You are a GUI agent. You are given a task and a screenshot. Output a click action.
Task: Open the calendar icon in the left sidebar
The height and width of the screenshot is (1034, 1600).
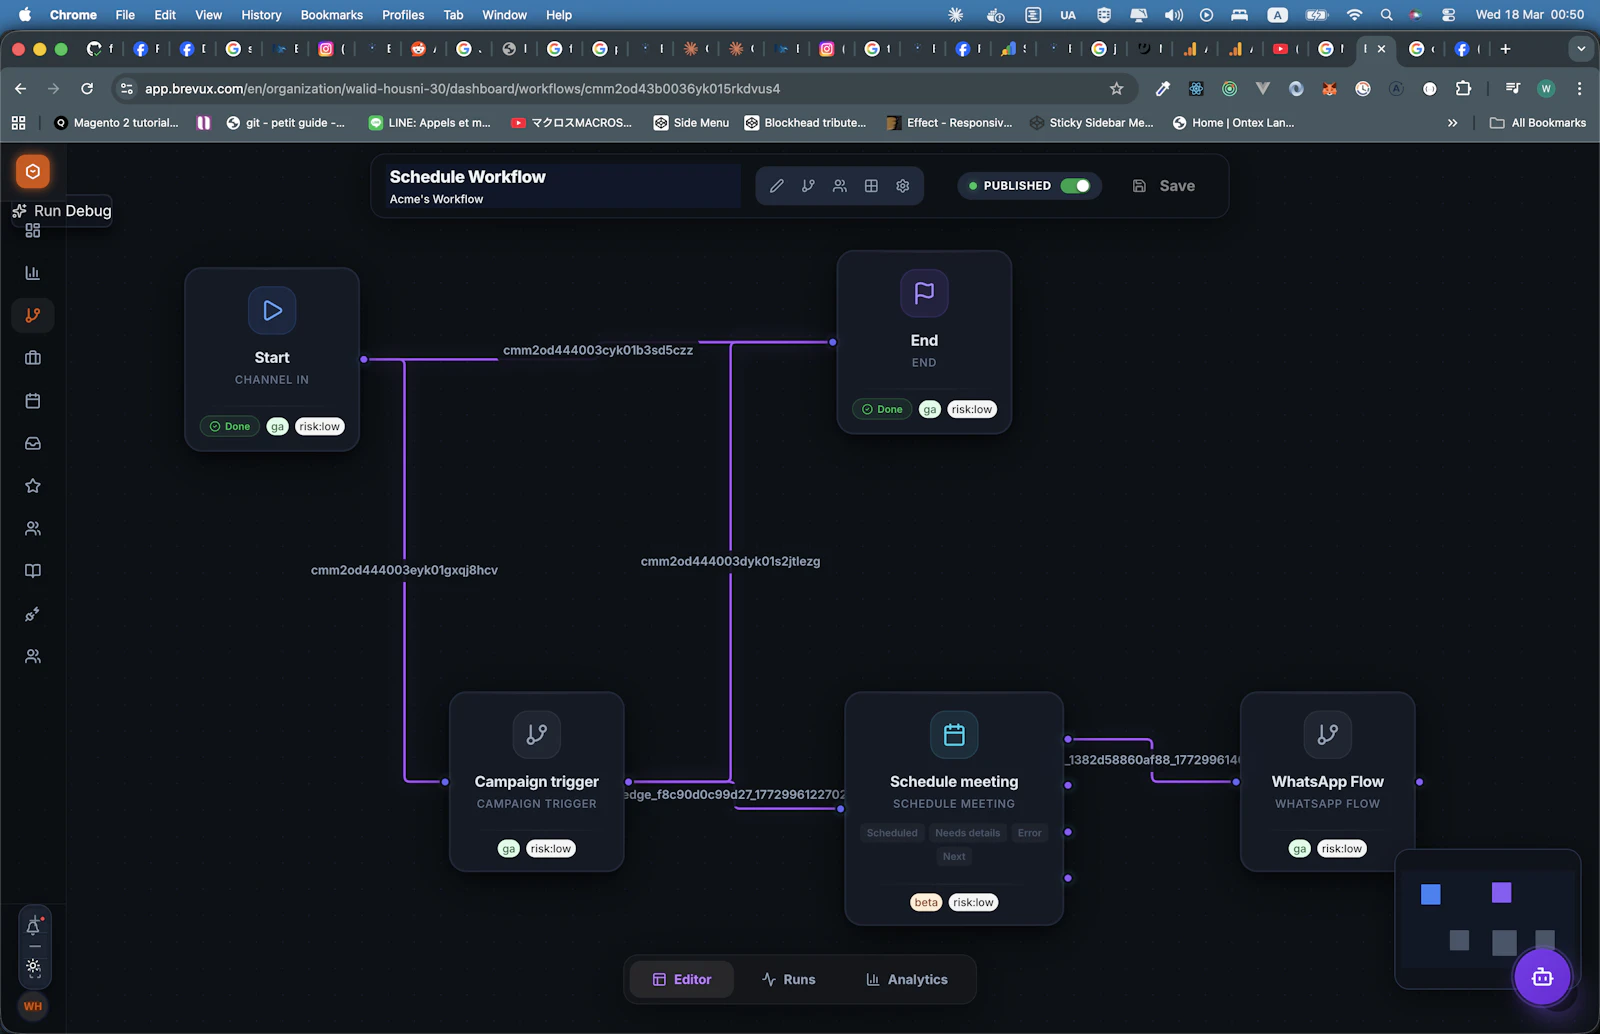[x=33, y=400]
